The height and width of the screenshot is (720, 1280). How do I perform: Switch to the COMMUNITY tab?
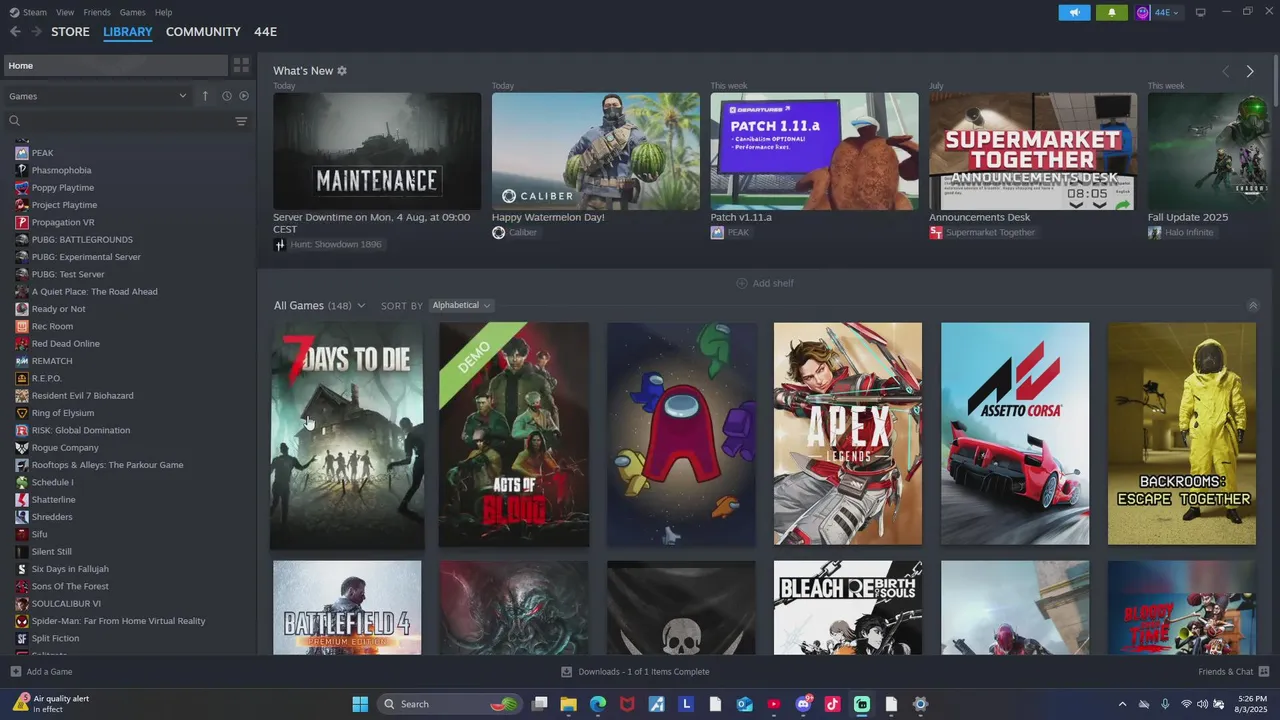coord(203,32)
